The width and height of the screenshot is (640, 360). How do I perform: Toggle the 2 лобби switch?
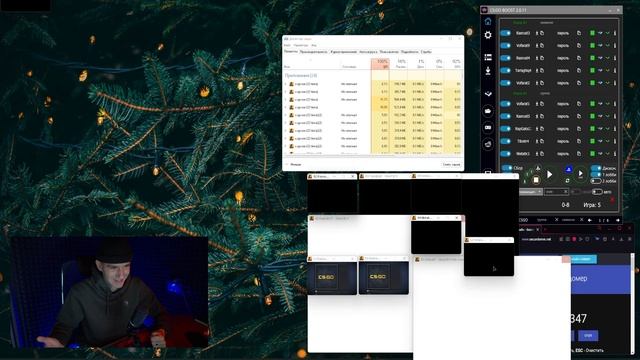tap(596, 181)
